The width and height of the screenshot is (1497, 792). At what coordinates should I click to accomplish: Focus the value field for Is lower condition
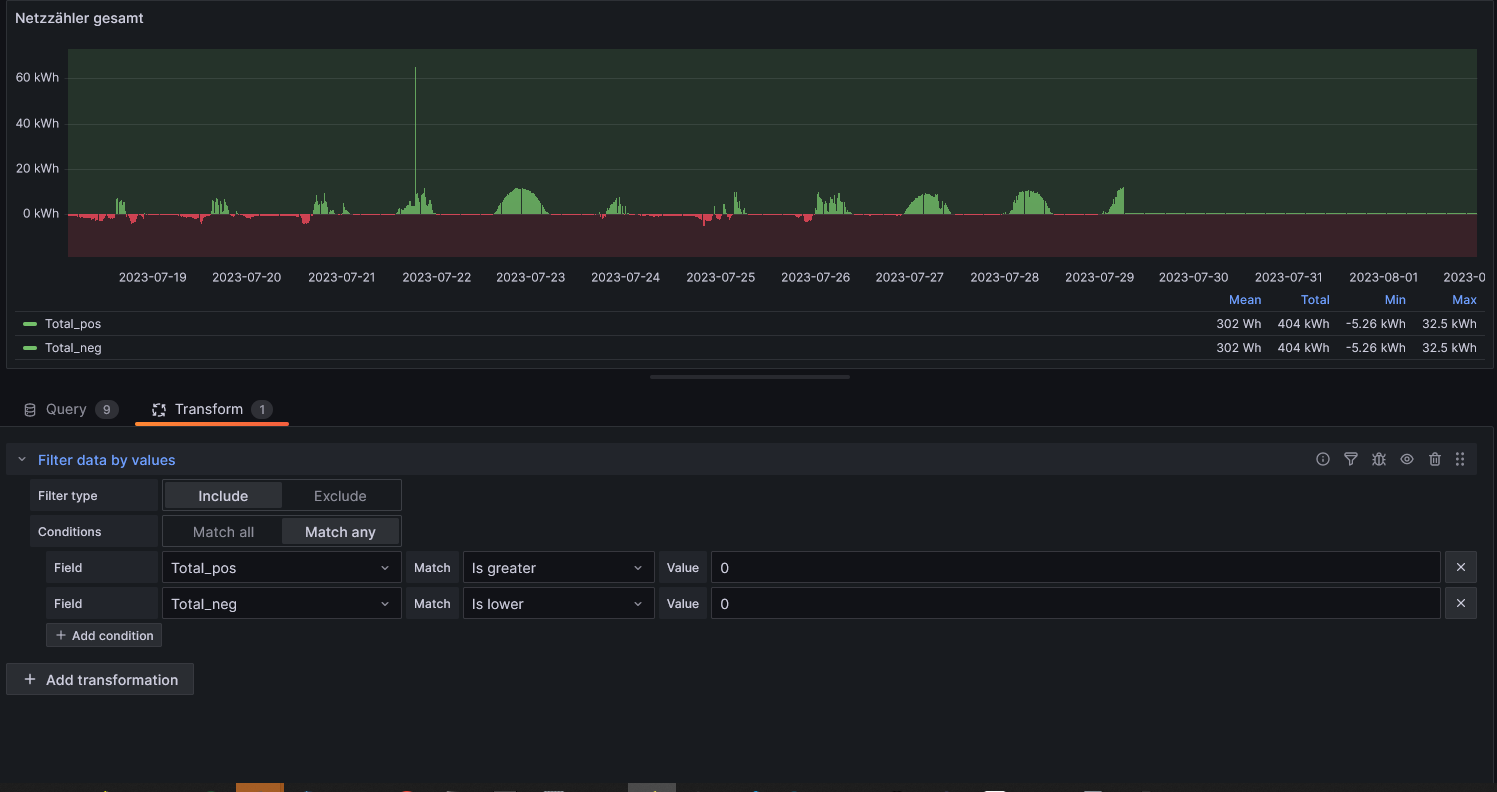[x=1075, y=604]
